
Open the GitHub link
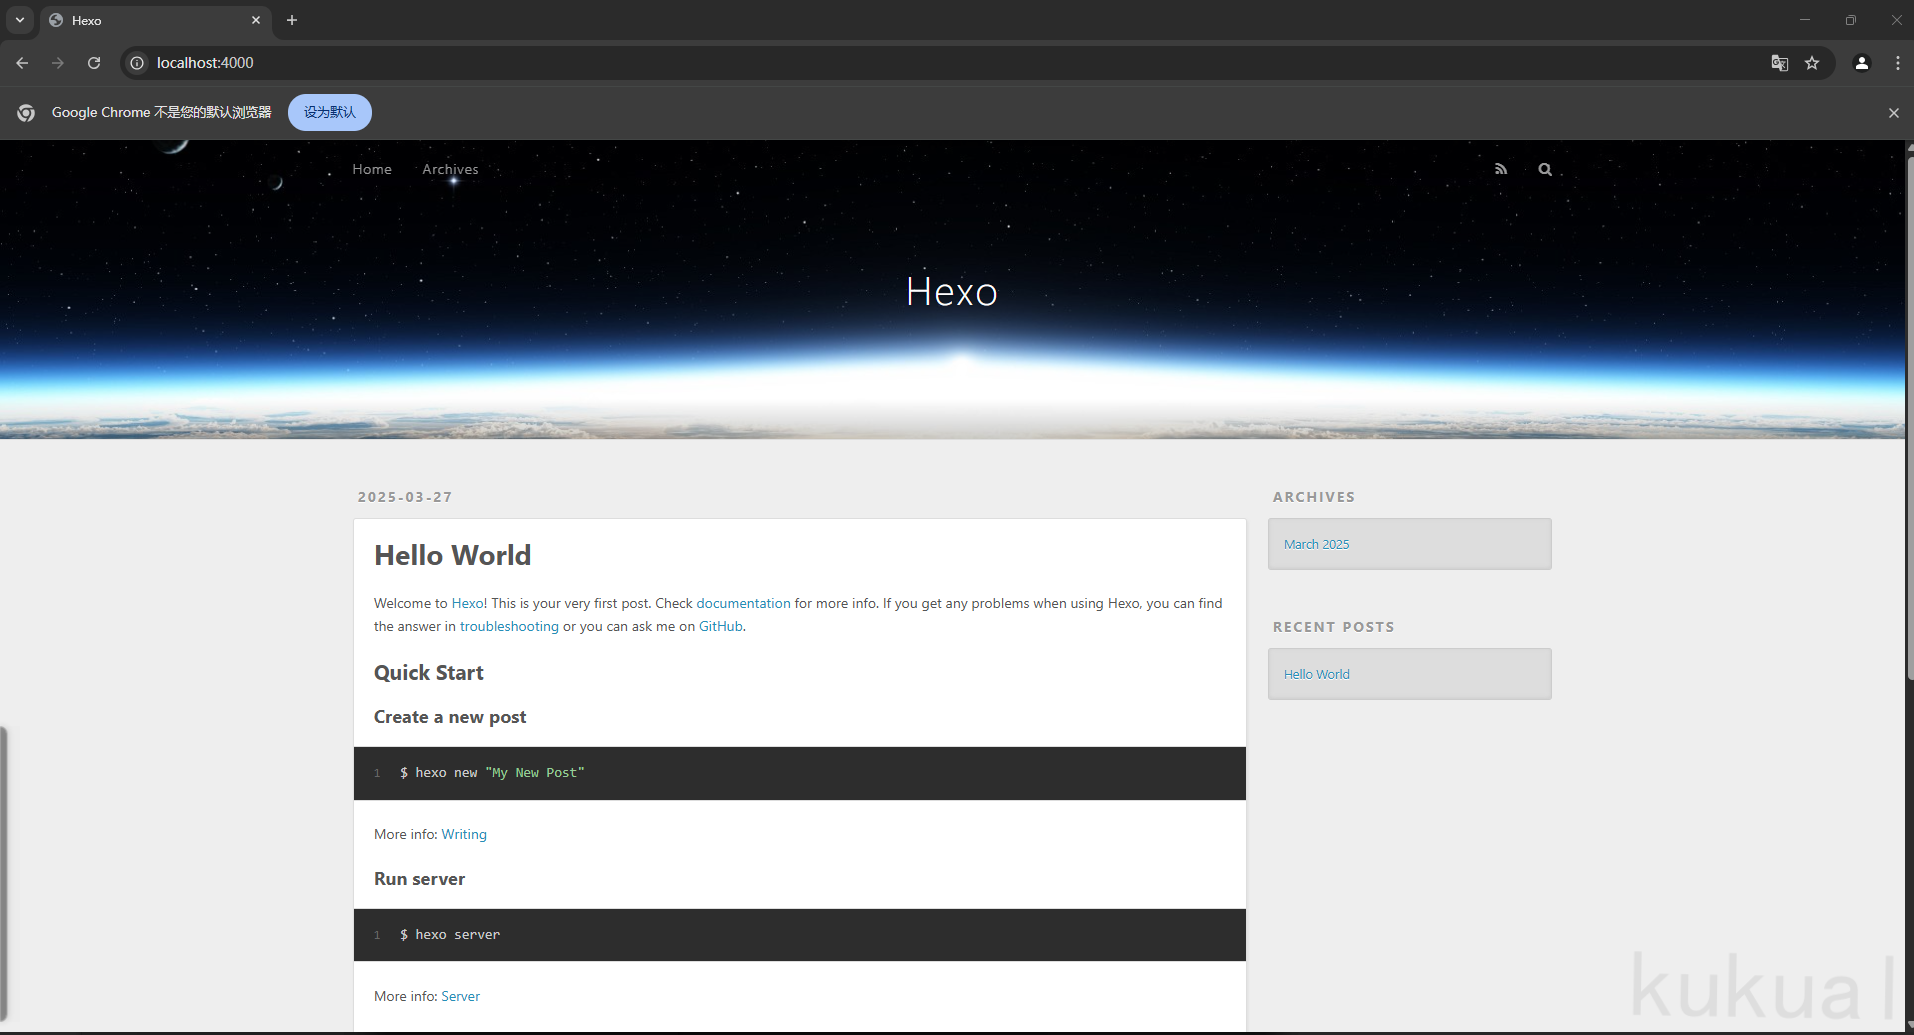click(720, 626)
